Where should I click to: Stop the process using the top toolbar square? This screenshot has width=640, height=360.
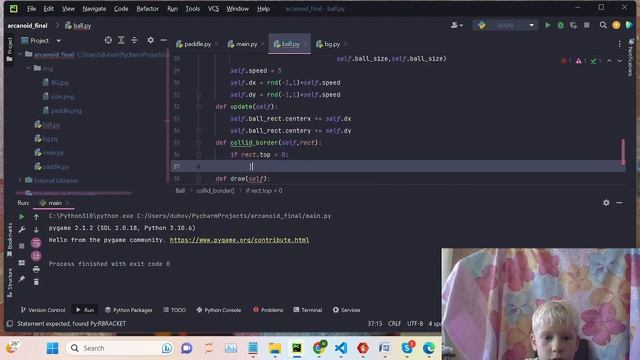point(587,25)
